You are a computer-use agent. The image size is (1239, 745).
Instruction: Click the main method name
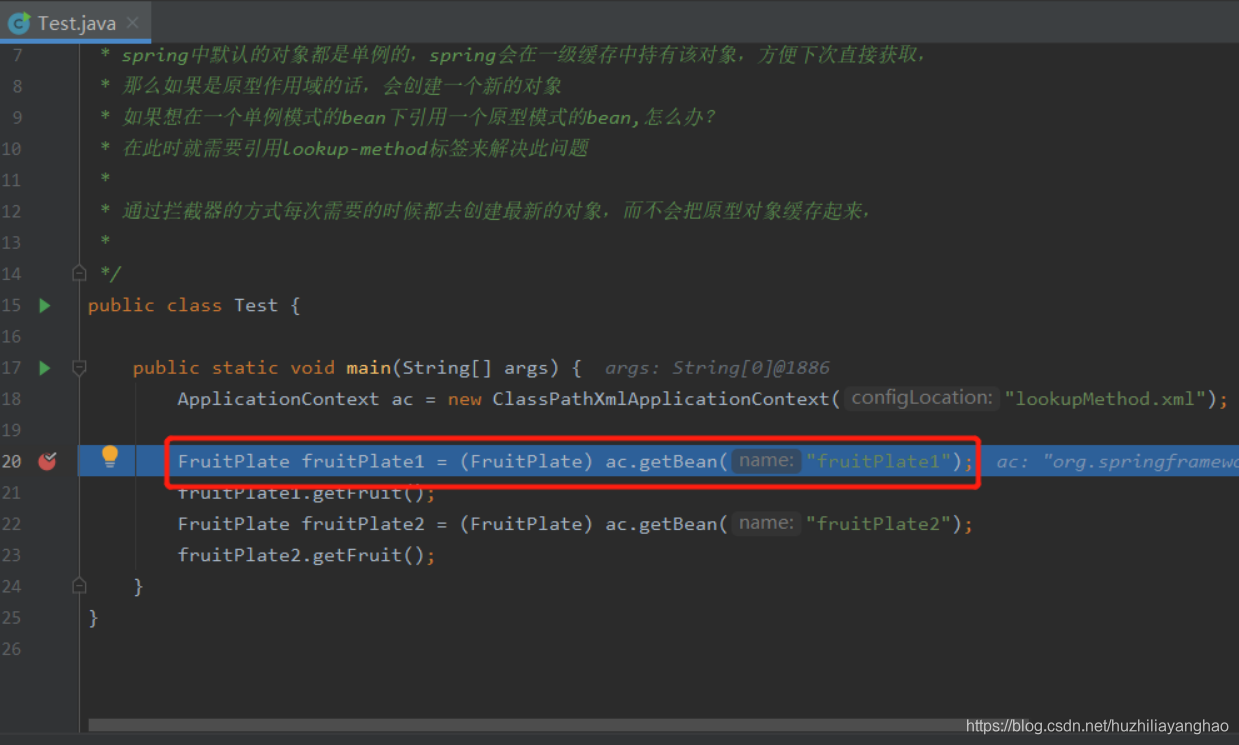pyautogui.click(x=369, y=368)
